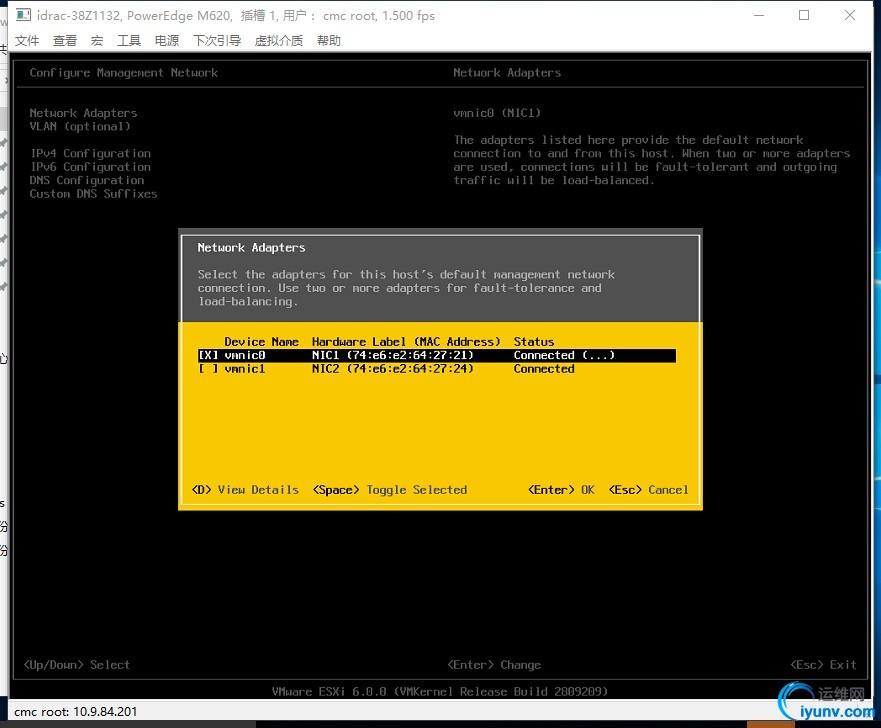Image resolution: width=881 pixels, height=728 pixels.
Task: Select DNS Configuration entry
Action: 87,180
